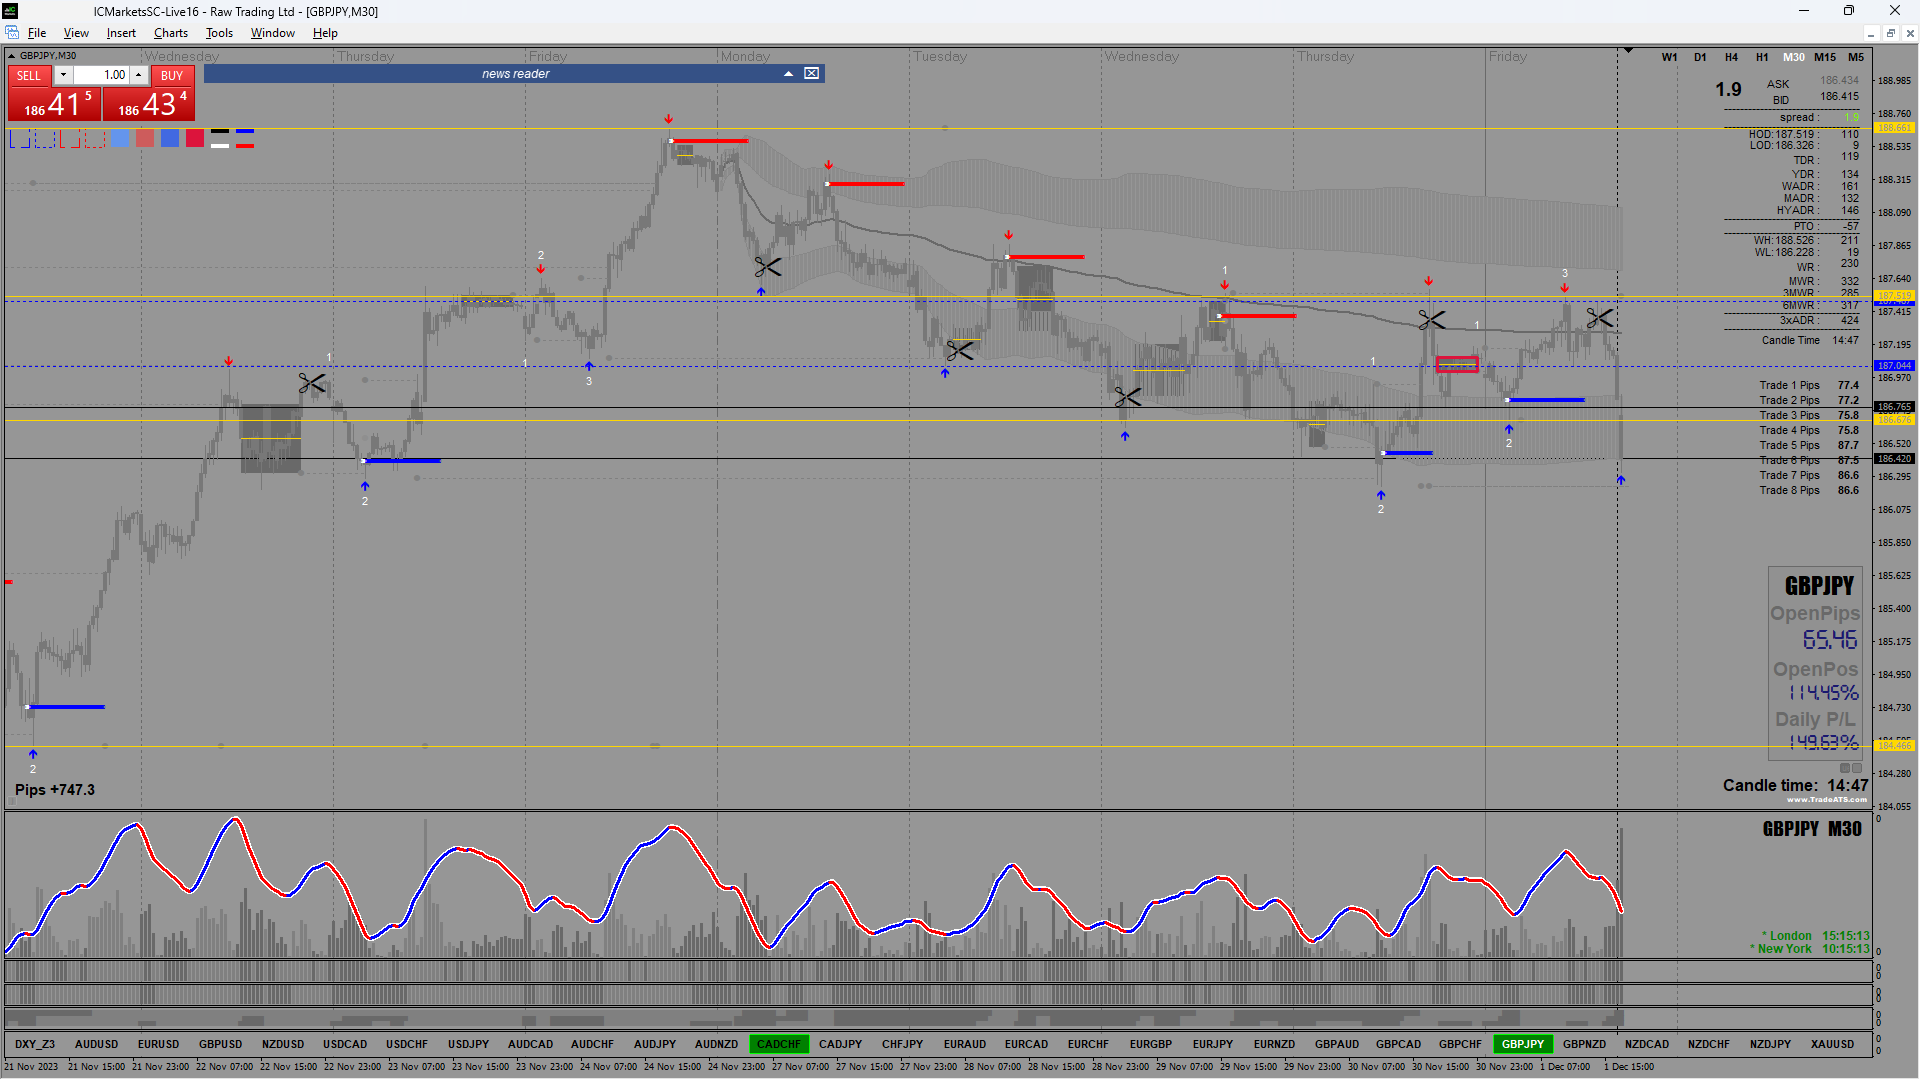
Task: Select the solid red rectangle drawing icon
Action: [x=70, y=139]
